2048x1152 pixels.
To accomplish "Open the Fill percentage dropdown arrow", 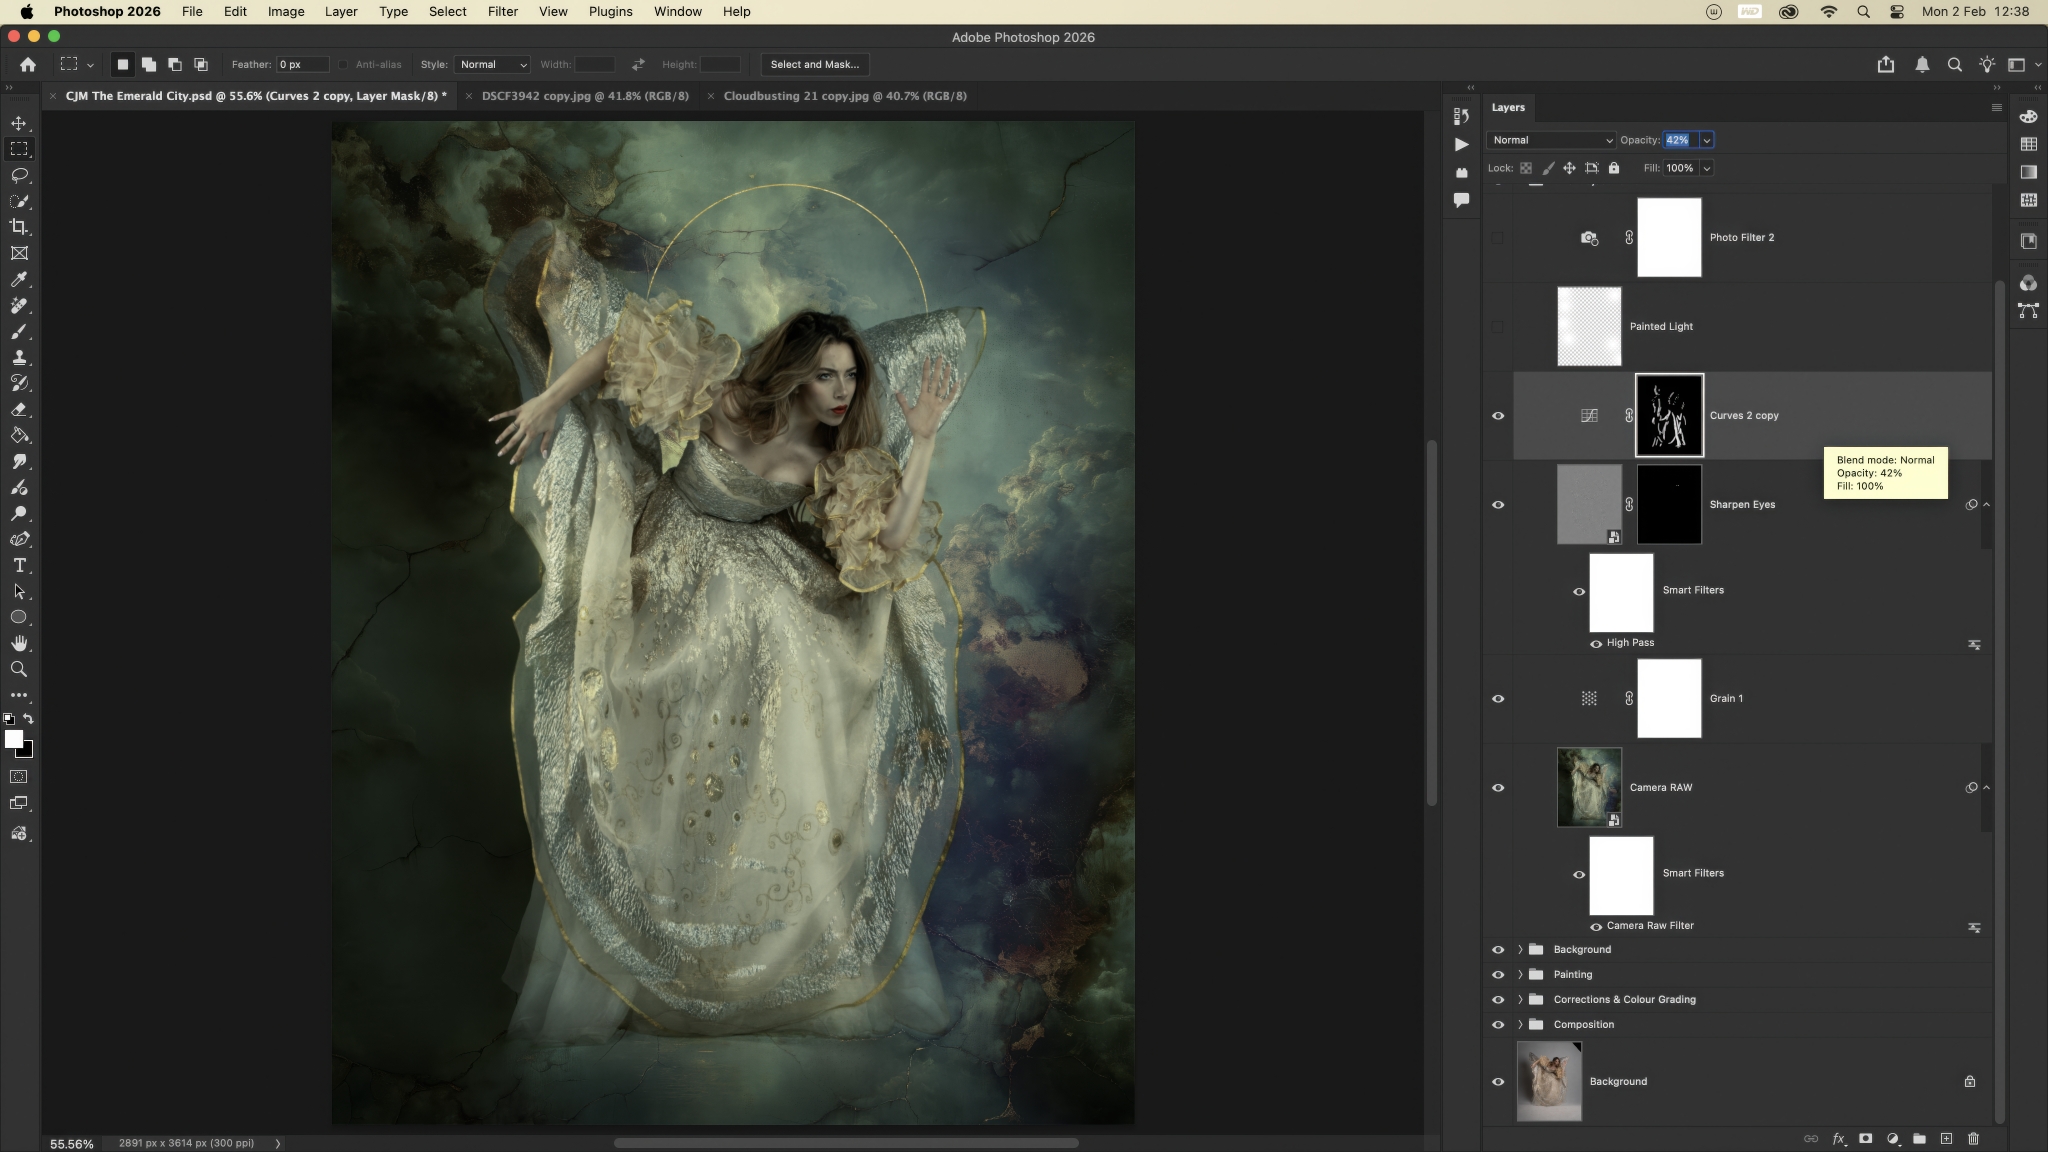I will pos(1707,168).
